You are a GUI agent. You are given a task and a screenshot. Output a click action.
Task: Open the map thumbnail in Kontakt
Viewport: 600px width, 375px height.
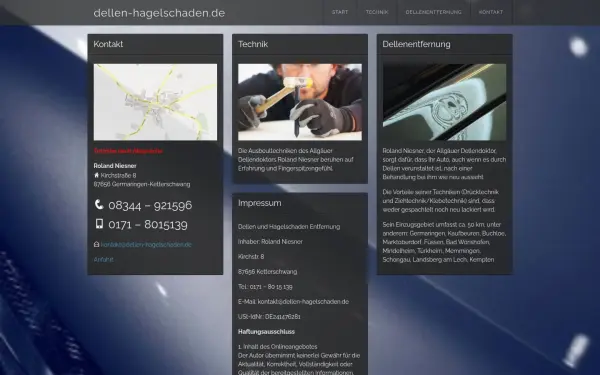point(155,102)
